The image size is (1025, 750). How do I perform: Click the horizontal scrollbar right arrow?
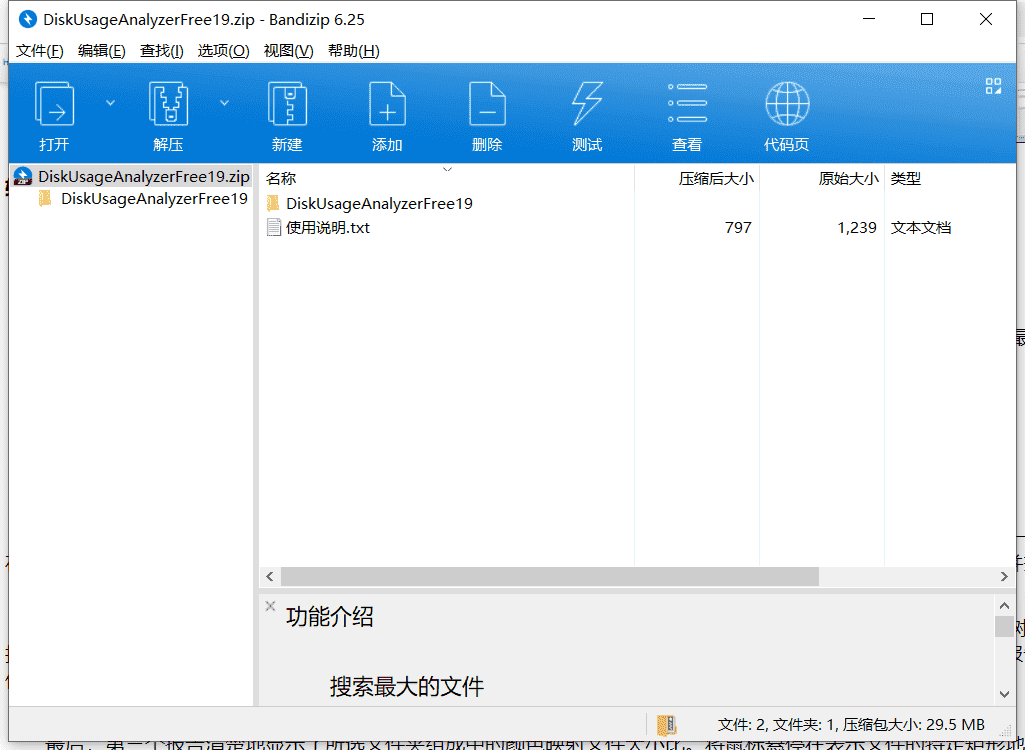(x=1004, y=576)
